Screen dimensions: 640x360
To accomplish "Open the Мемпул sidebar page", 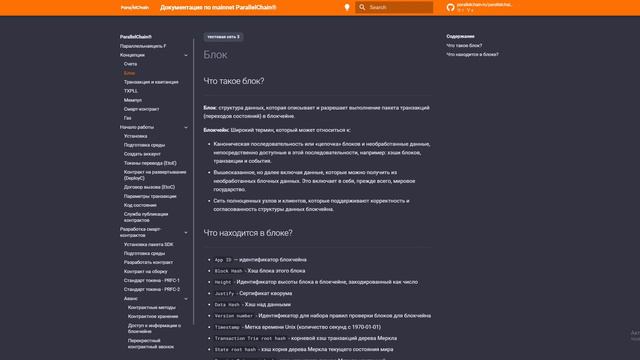I will pyautogui.click(x=133, y=100).
